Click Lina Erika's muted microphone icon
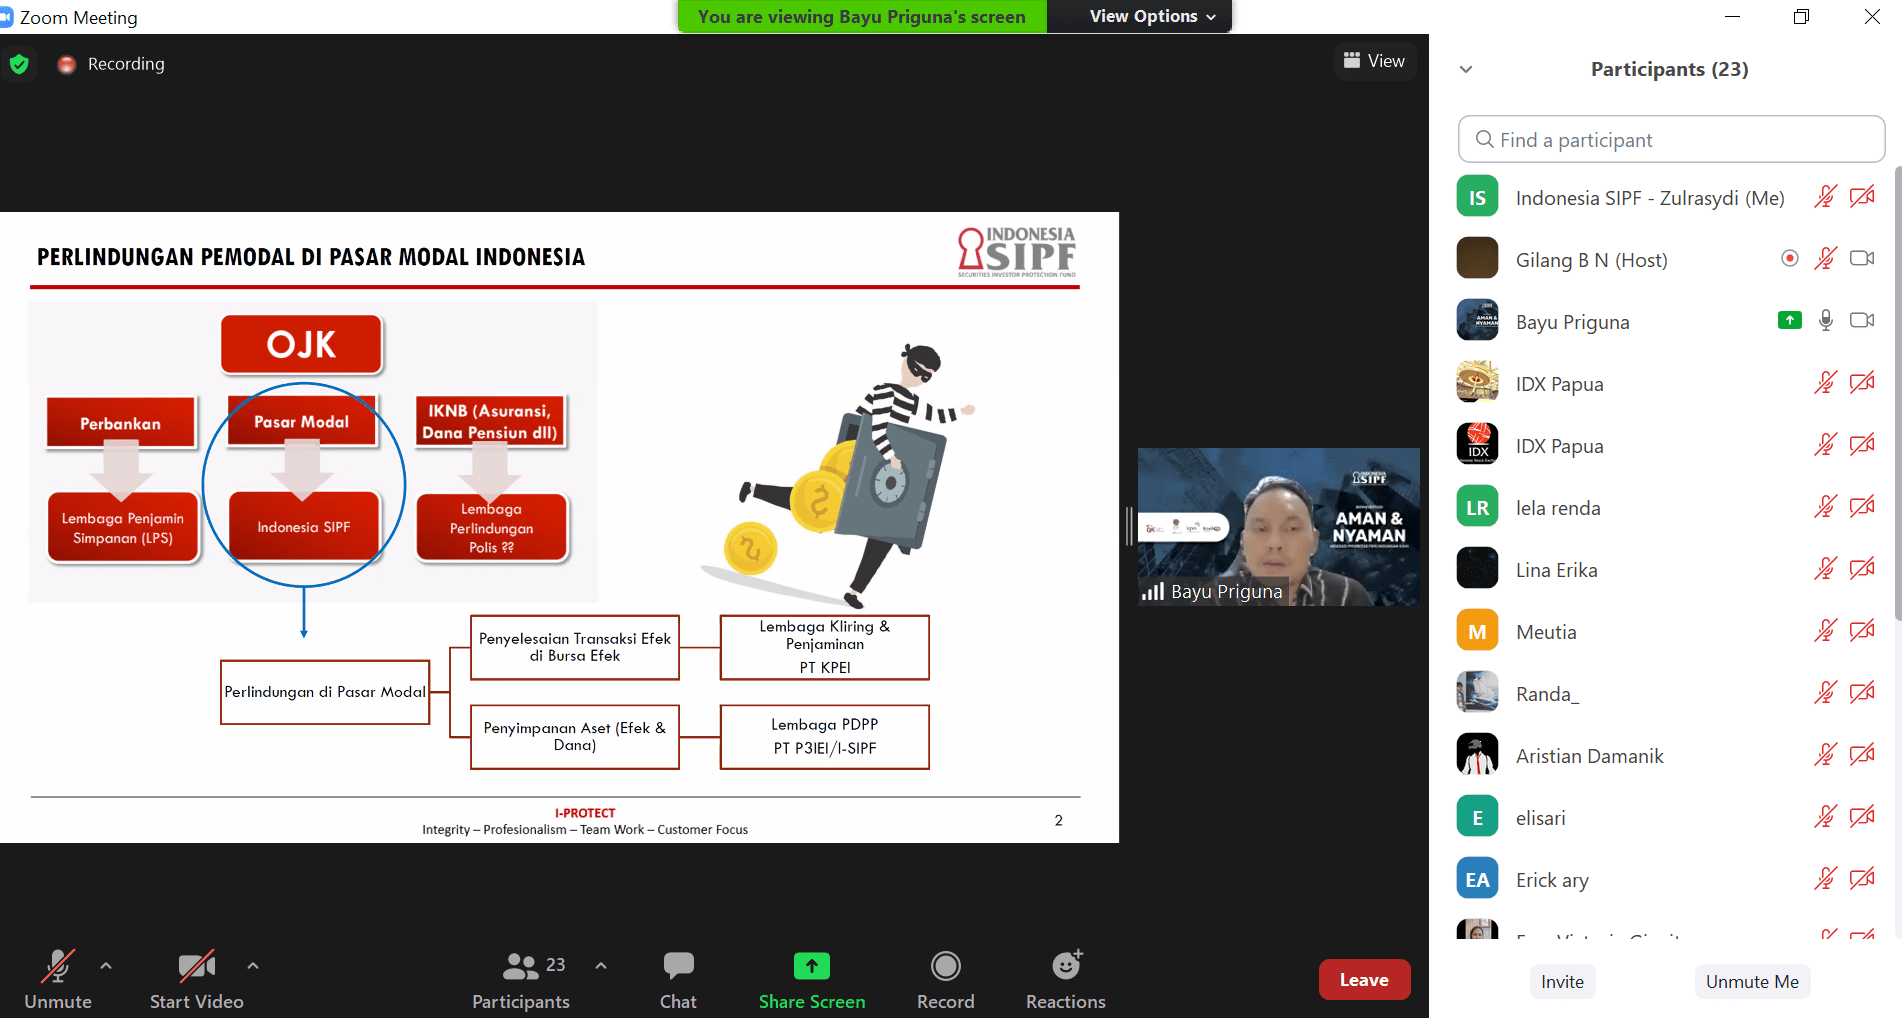Screen dimensions: 1902x1018 point(1825,569)
